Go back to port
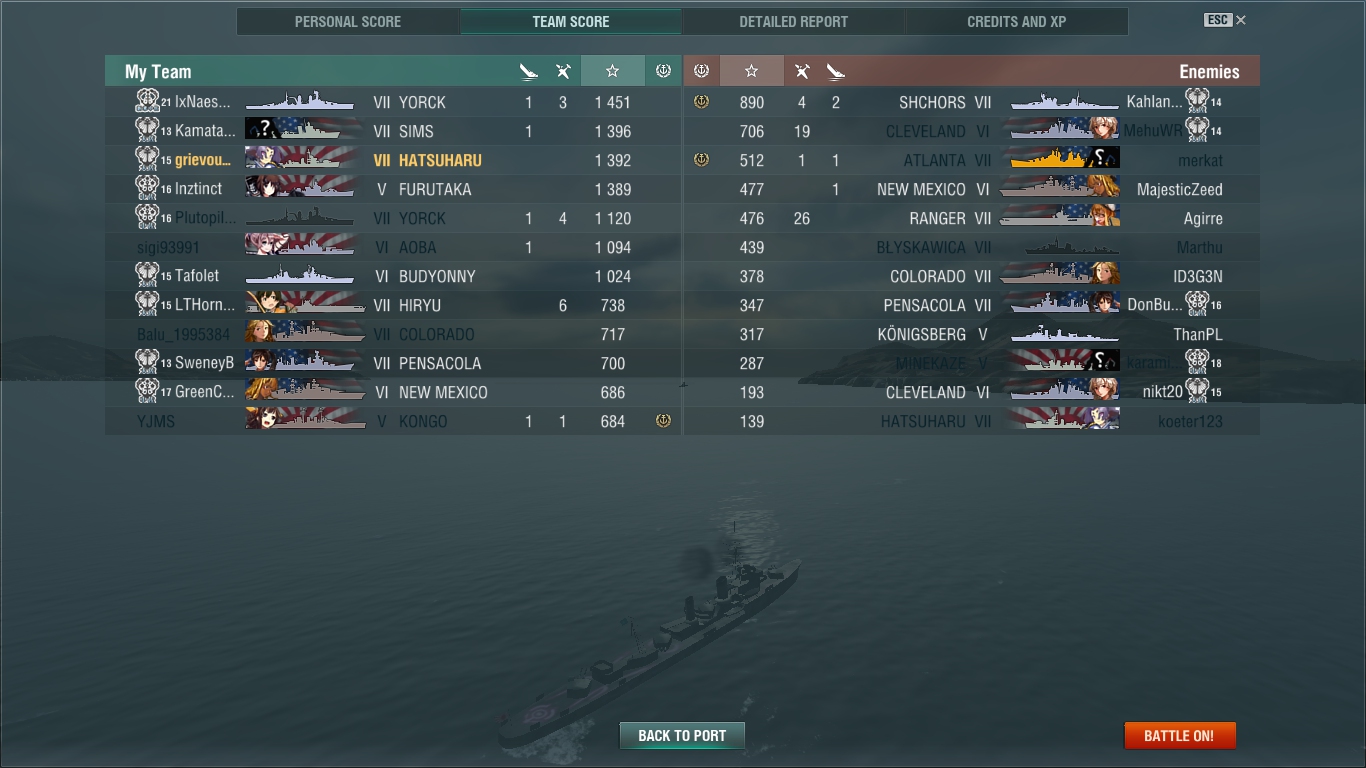The image size is (1366, 768). point(682,735)
